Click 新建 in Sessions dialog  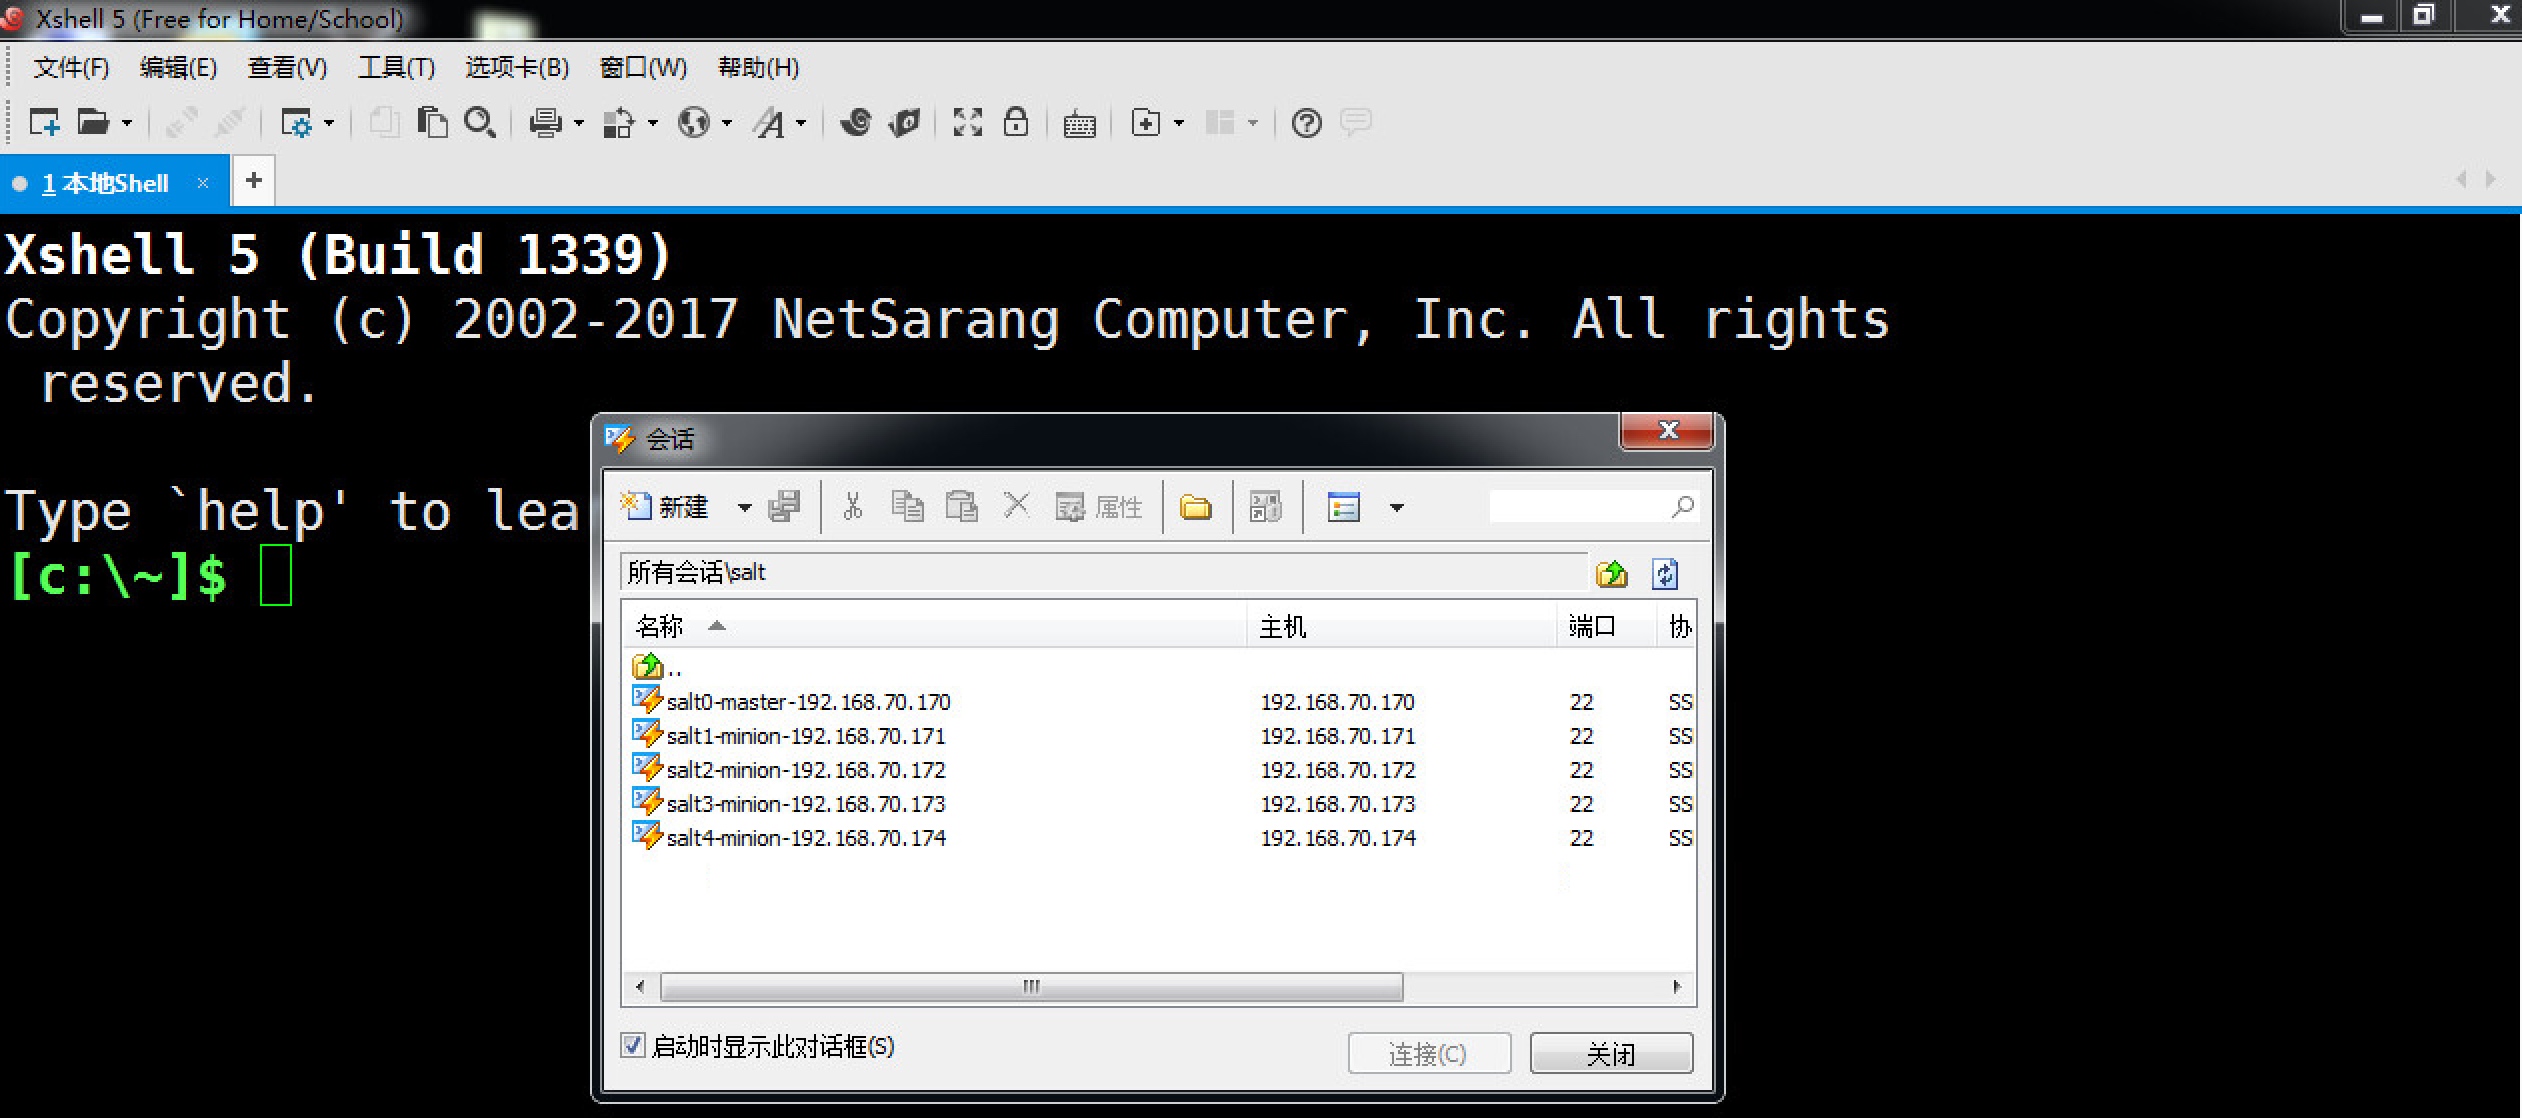click(664, 507)
